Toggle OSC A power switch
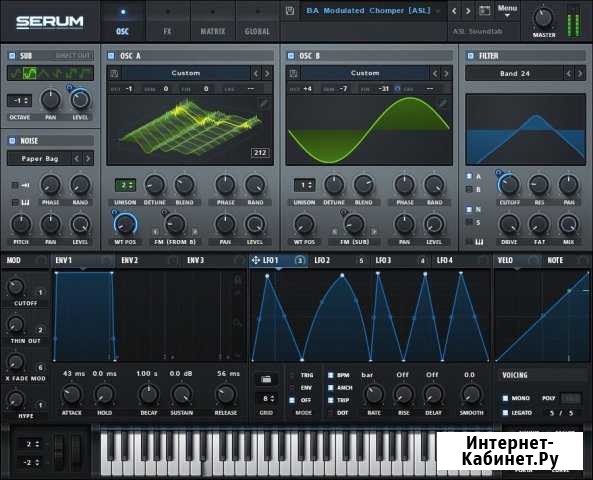593x480 pixels. coord(111,56)
